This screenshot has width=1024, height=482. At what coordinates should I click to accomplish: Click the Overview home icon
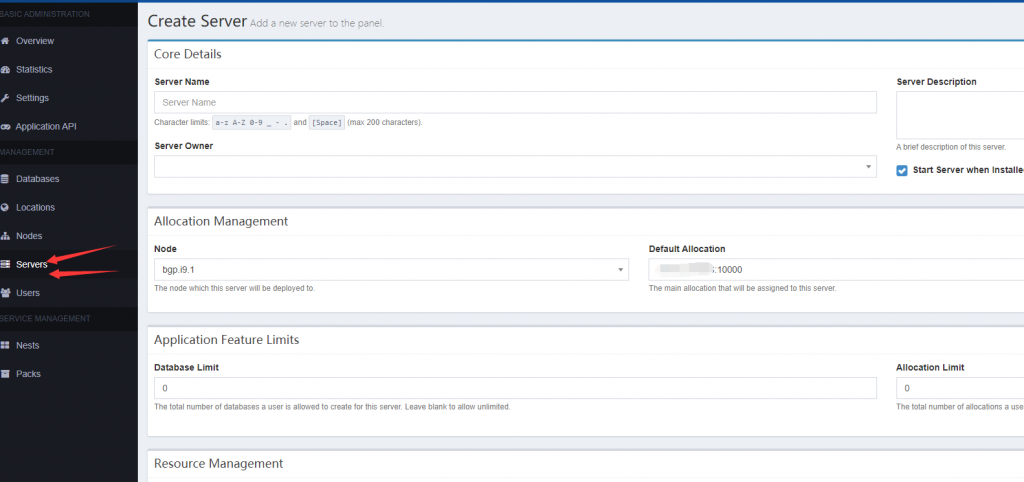coord(6,41)
